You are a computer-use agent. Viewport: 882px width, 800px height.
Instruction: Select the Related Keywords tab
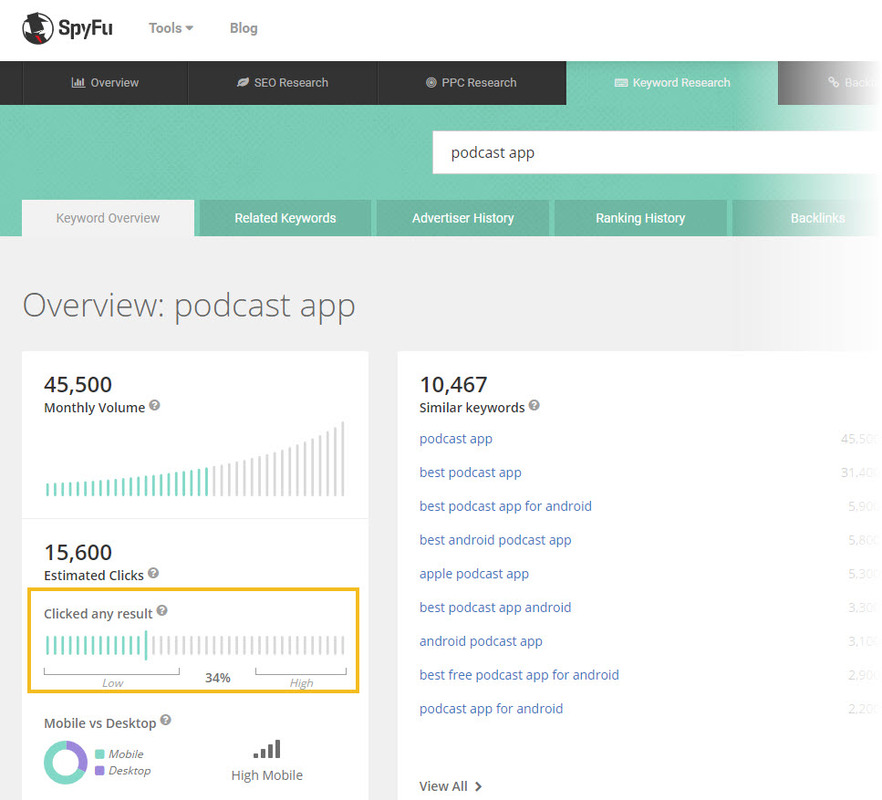pos(285,218)
